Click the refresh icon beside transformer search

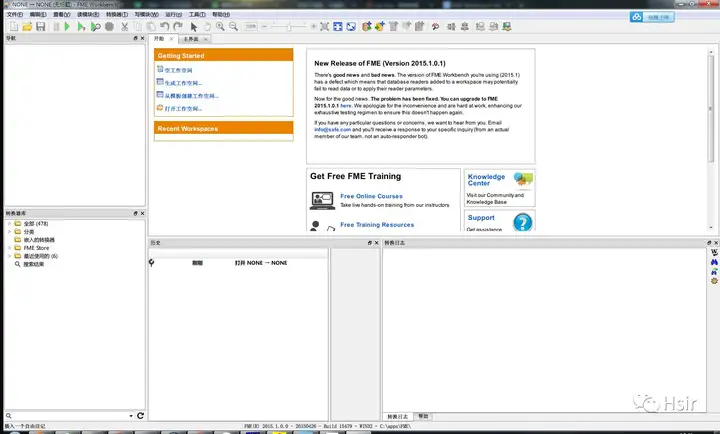click(x=141, y=416)
